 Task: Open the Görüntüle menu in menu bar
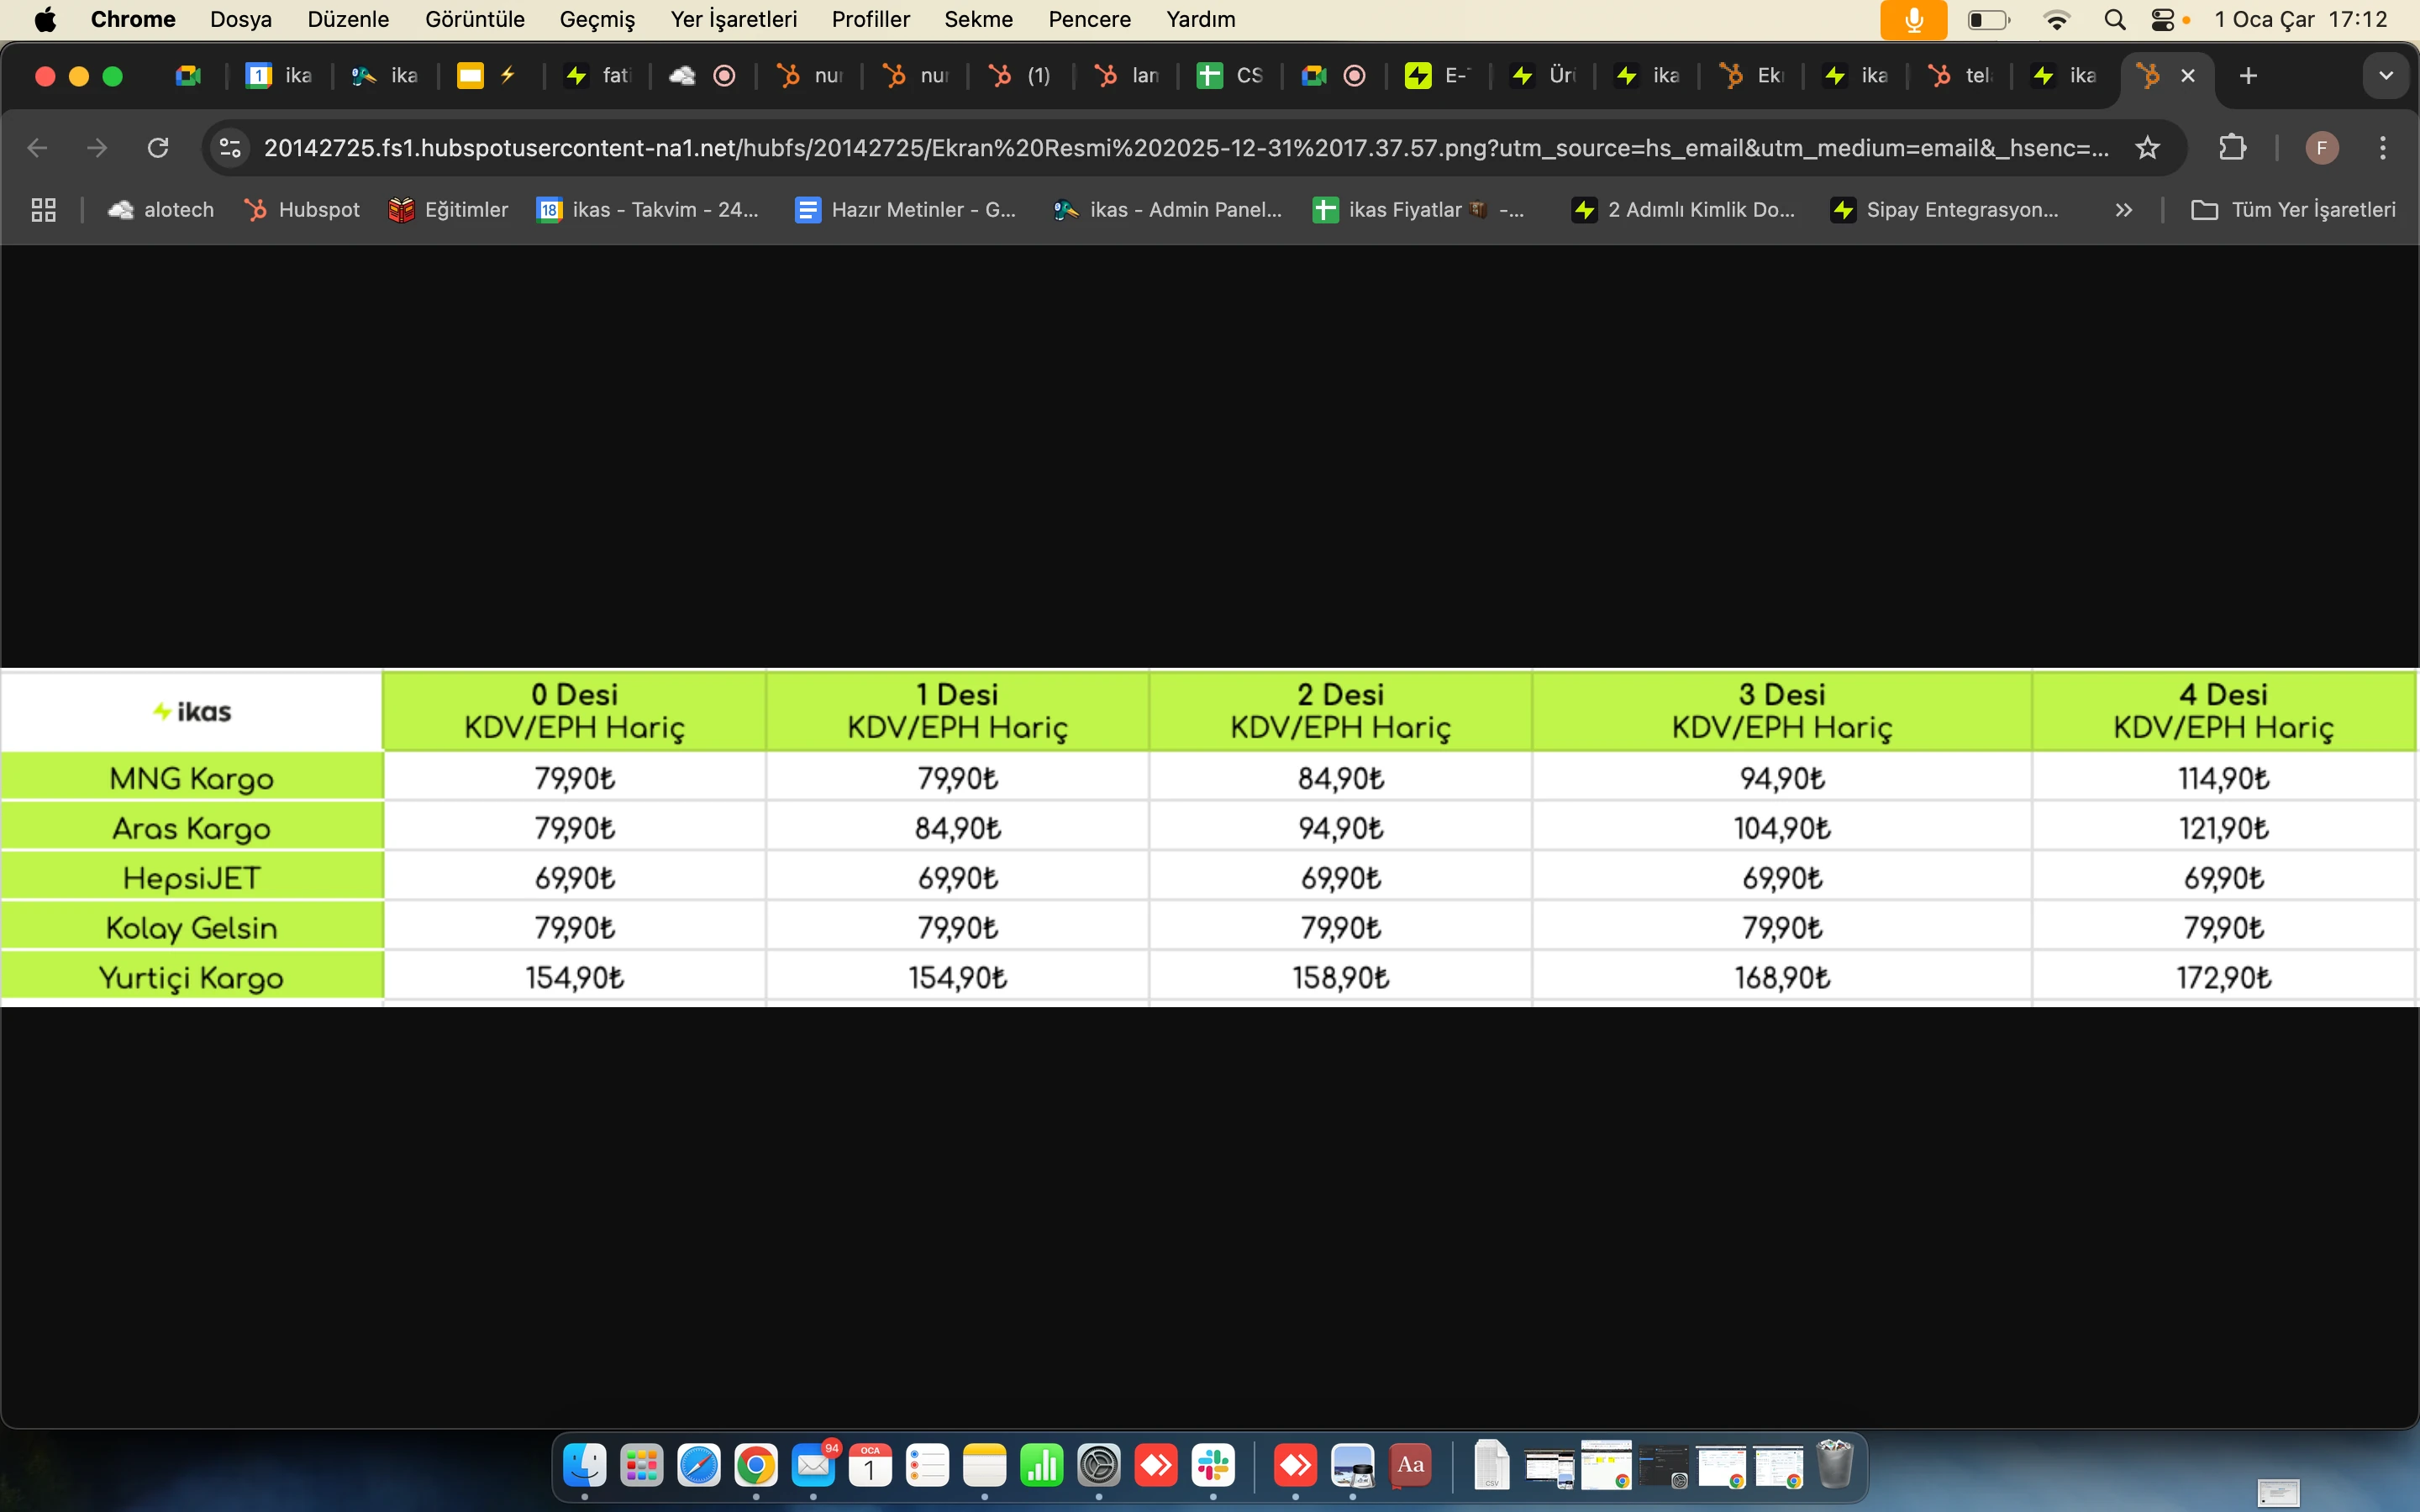[474, 19]
